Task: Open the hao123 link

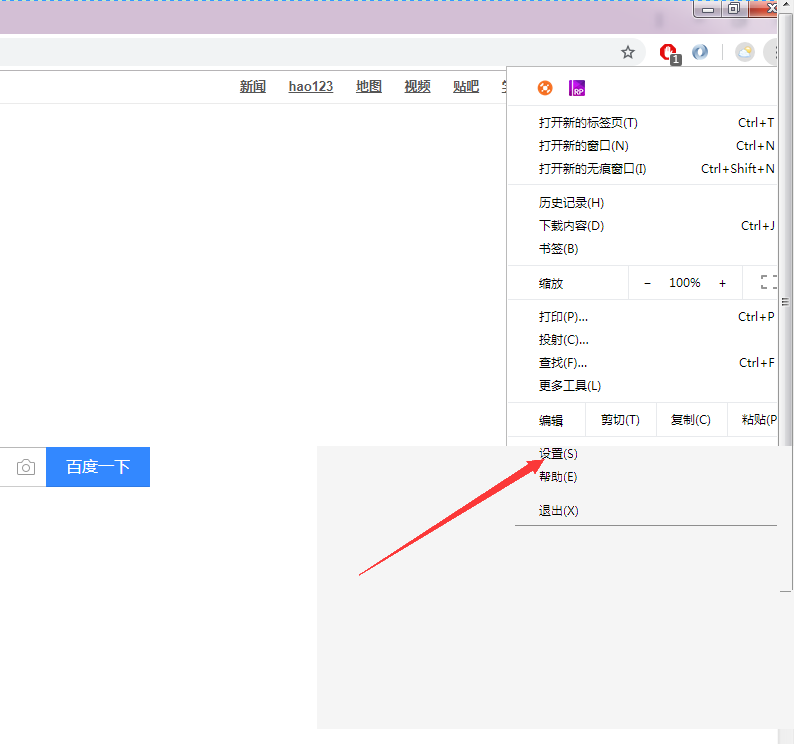Action: (x=311, y=87)
